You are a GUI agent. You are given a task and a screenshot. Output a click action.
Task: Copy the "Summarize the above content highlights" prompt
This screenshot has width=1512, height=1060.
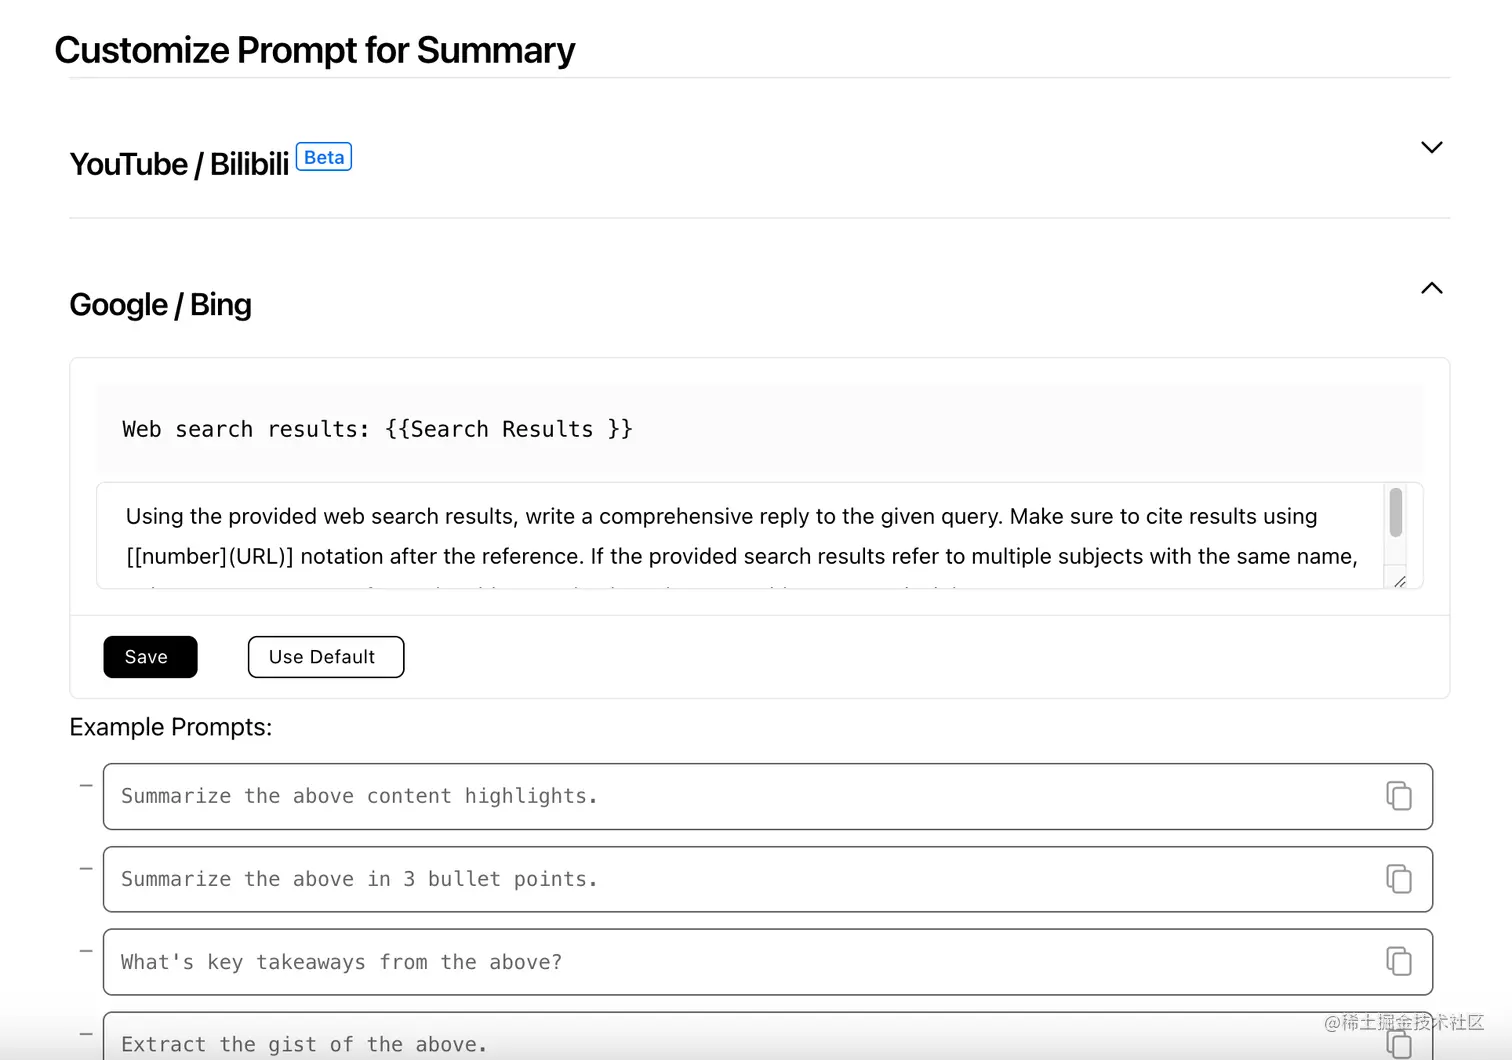1398,796
